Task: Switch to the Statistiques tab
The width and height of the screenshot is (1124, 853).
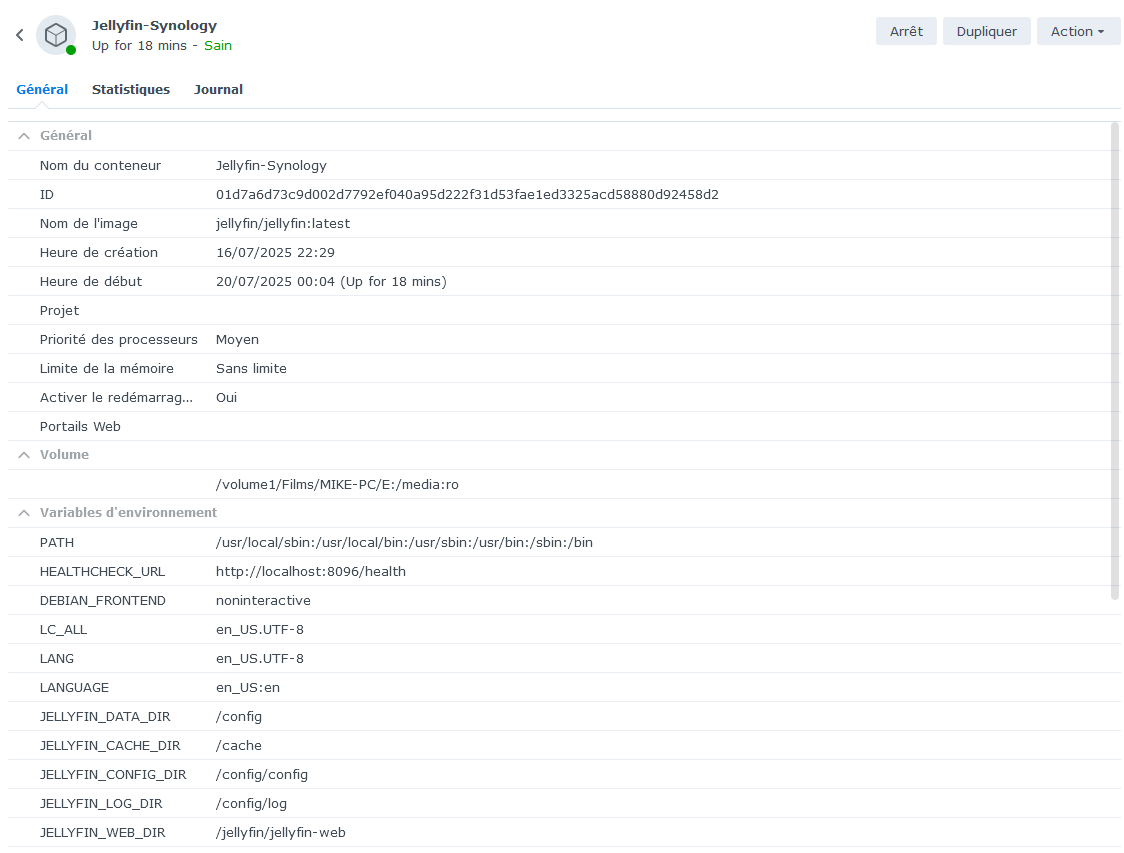Action: click(x=131, y=89)
